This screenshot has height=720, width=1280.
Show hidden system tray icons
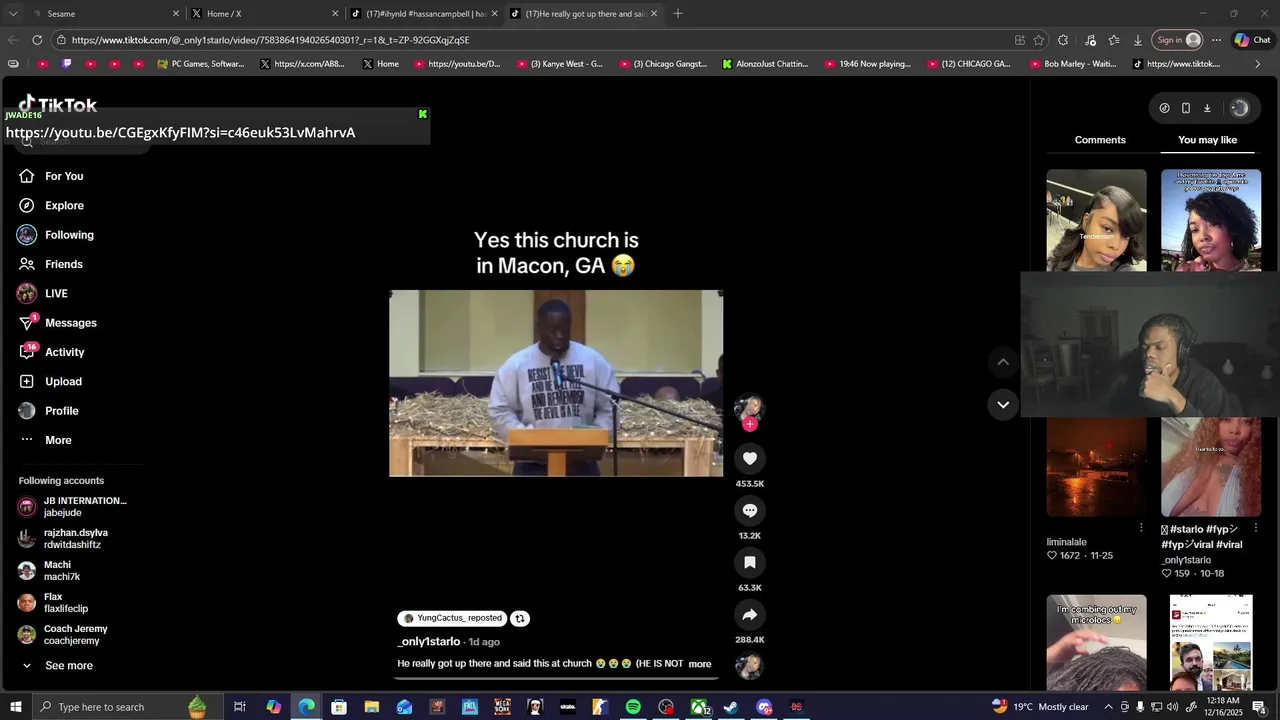1108,707
